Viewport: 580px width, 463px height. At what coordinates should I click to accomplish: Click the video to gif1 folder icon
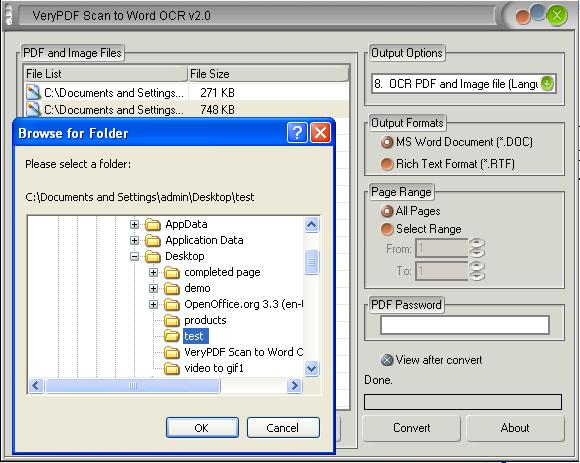(x=172, y=368)
